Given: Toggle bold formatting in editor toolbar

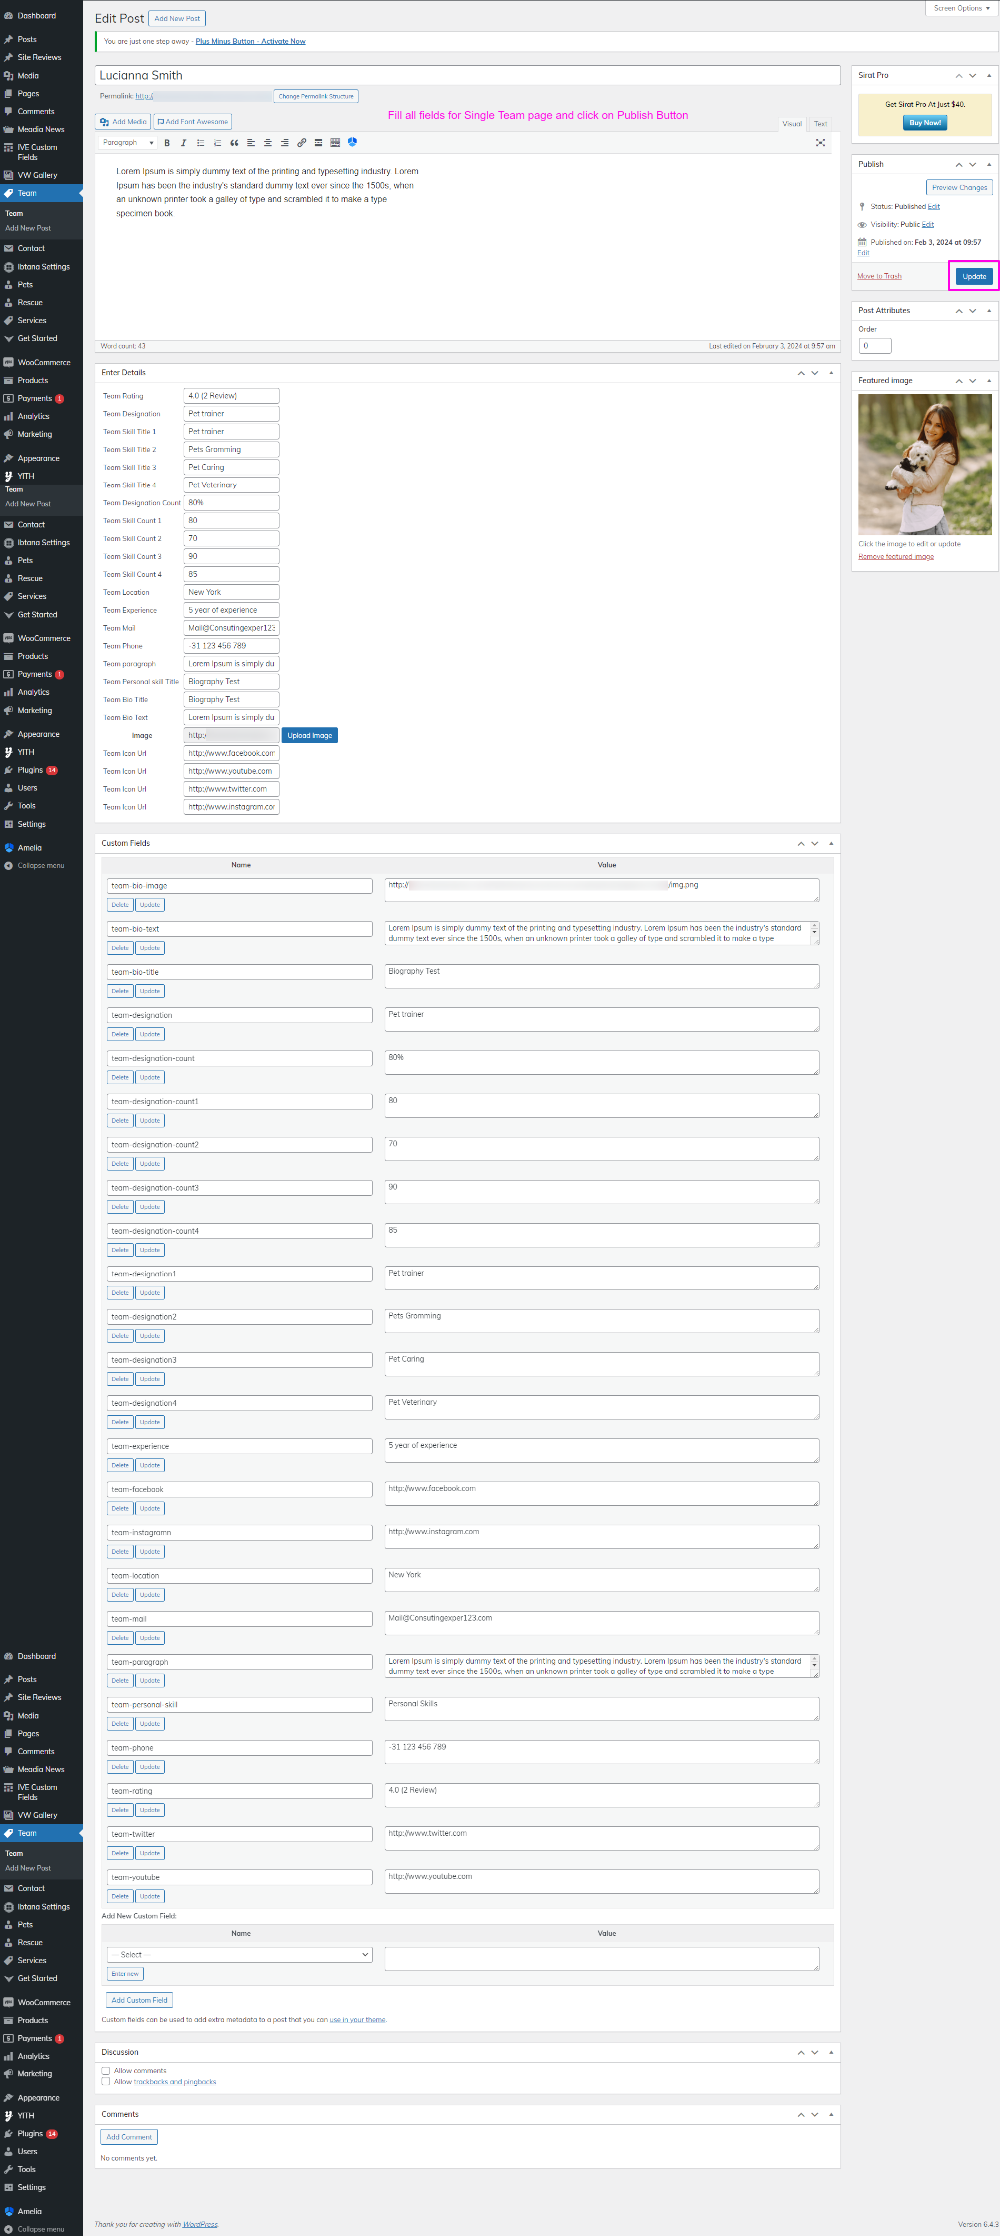Looking at the screenshot, I should [x=167, y=143].
